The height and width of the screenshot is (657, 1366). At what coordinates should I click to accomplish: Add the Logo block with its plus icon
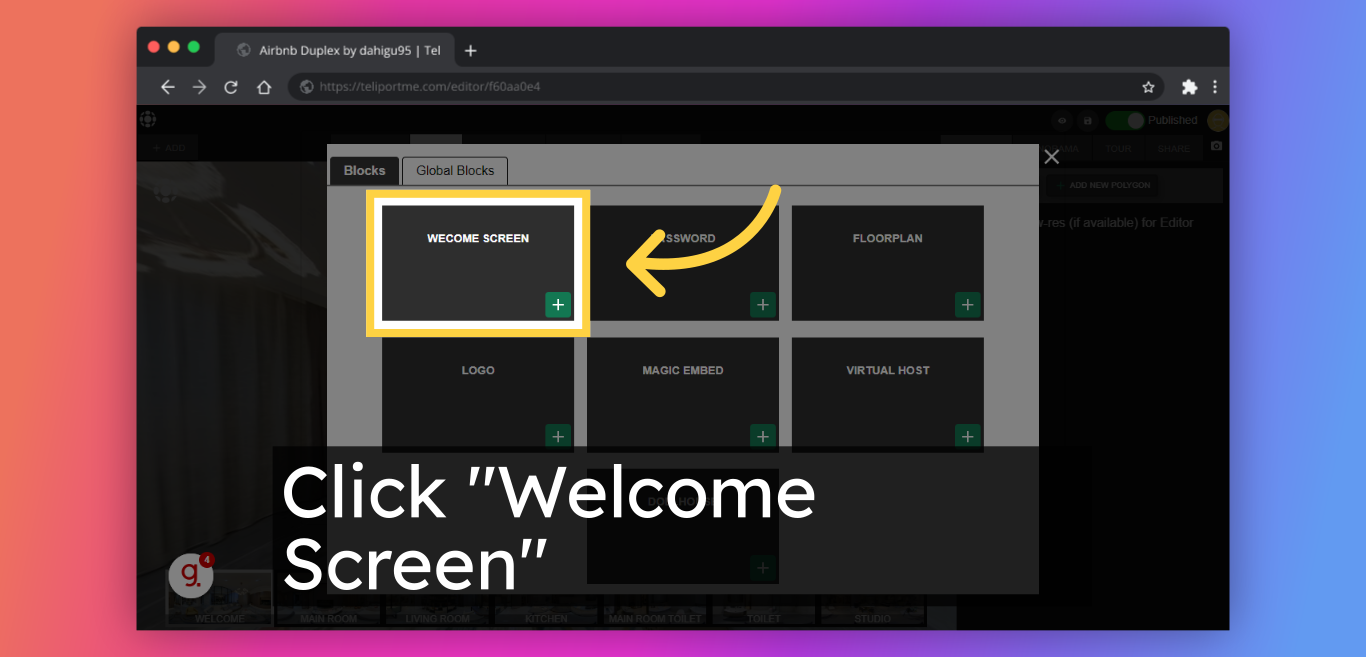(558, 437)
